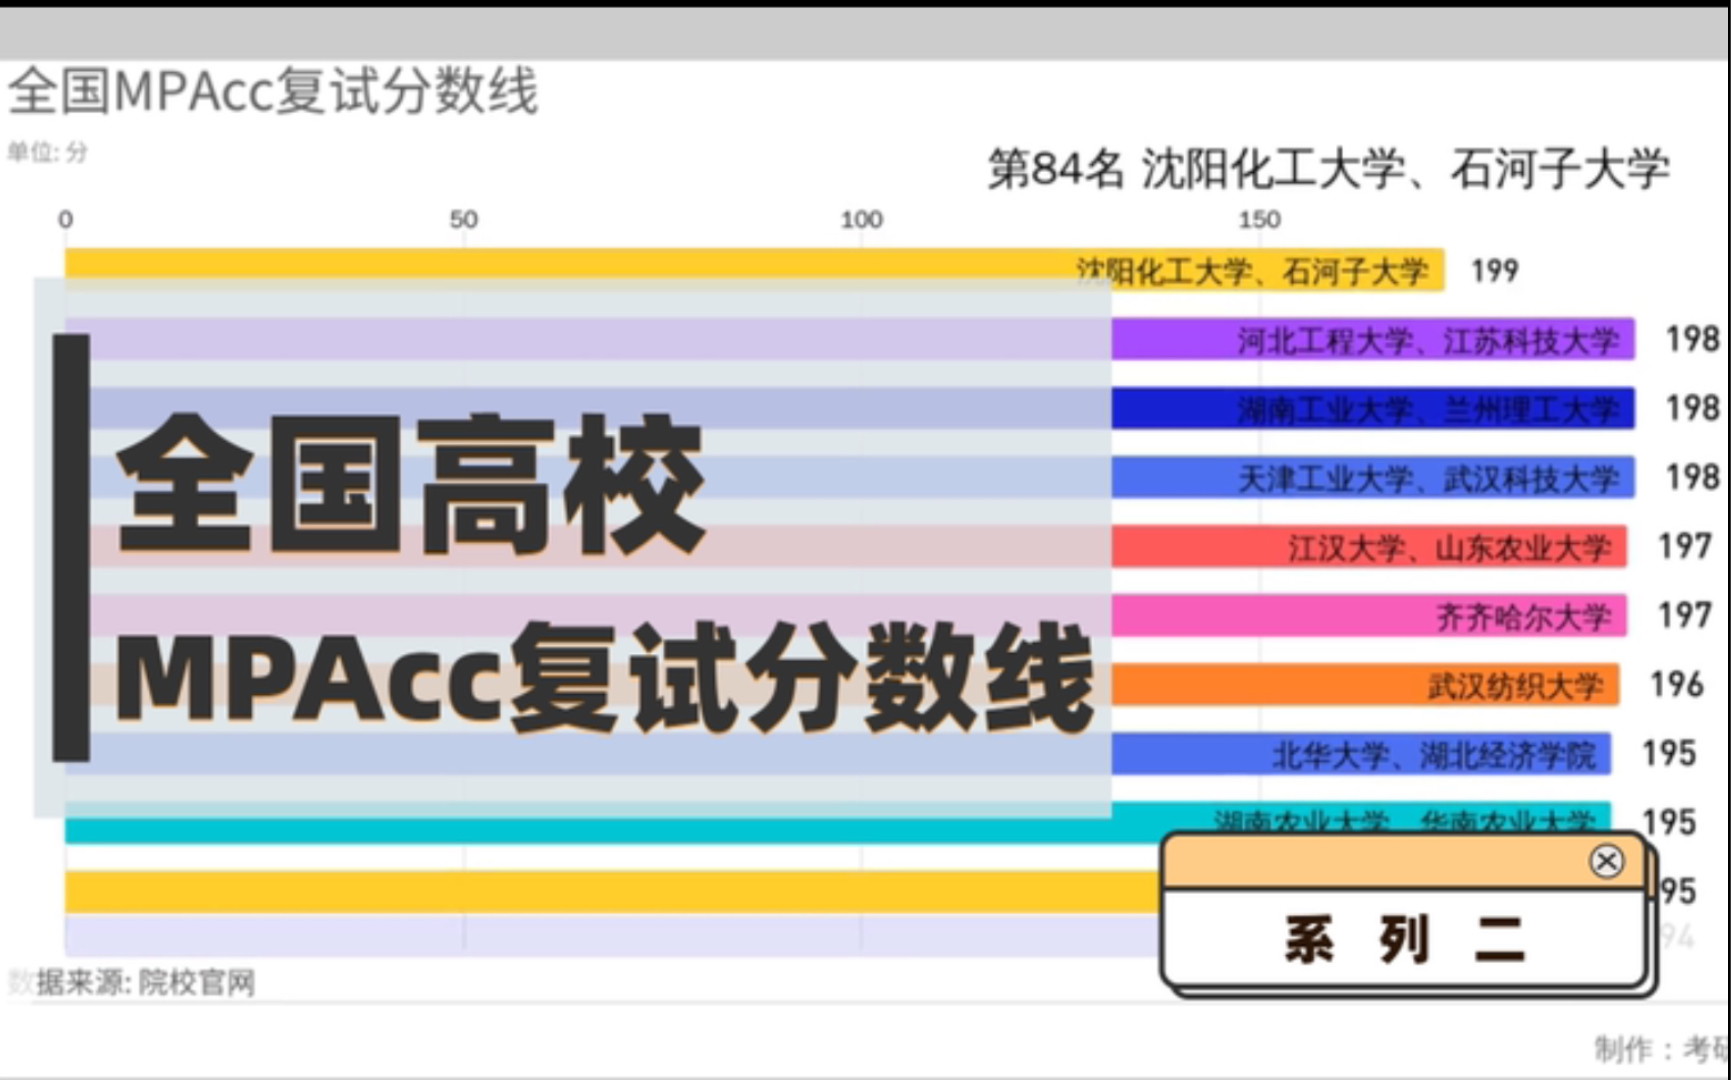
Task: Click the value 198 beside 天津工业大学 bar
Action: point(1692,477)
